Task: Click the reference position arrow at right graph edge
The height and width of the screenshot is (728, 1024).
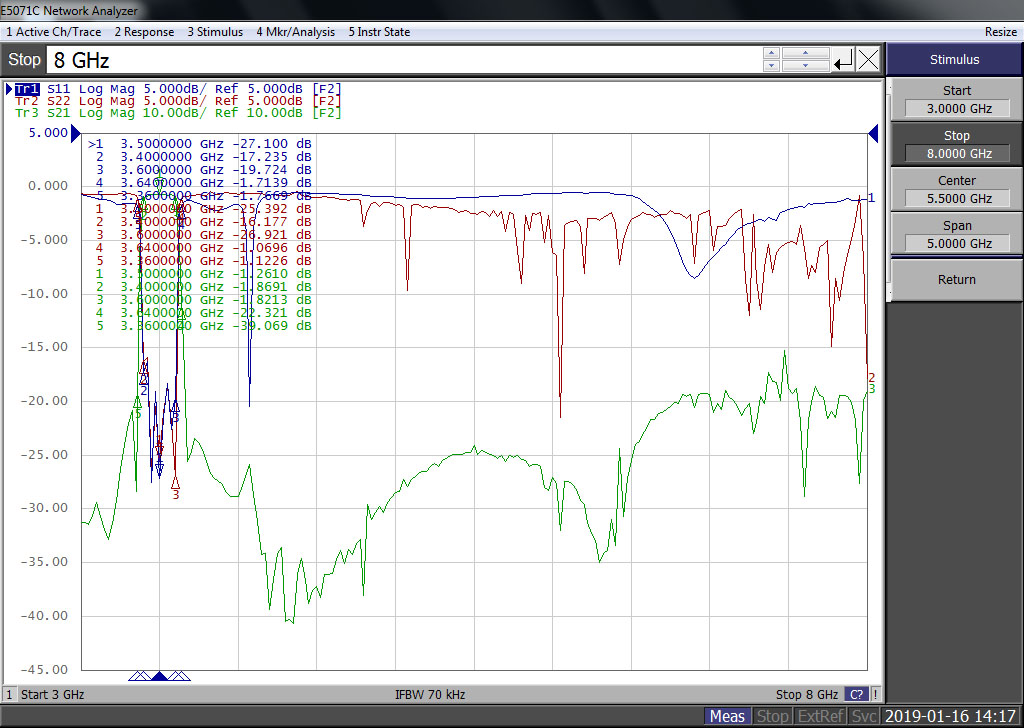Action: click(x=873, y=133)
